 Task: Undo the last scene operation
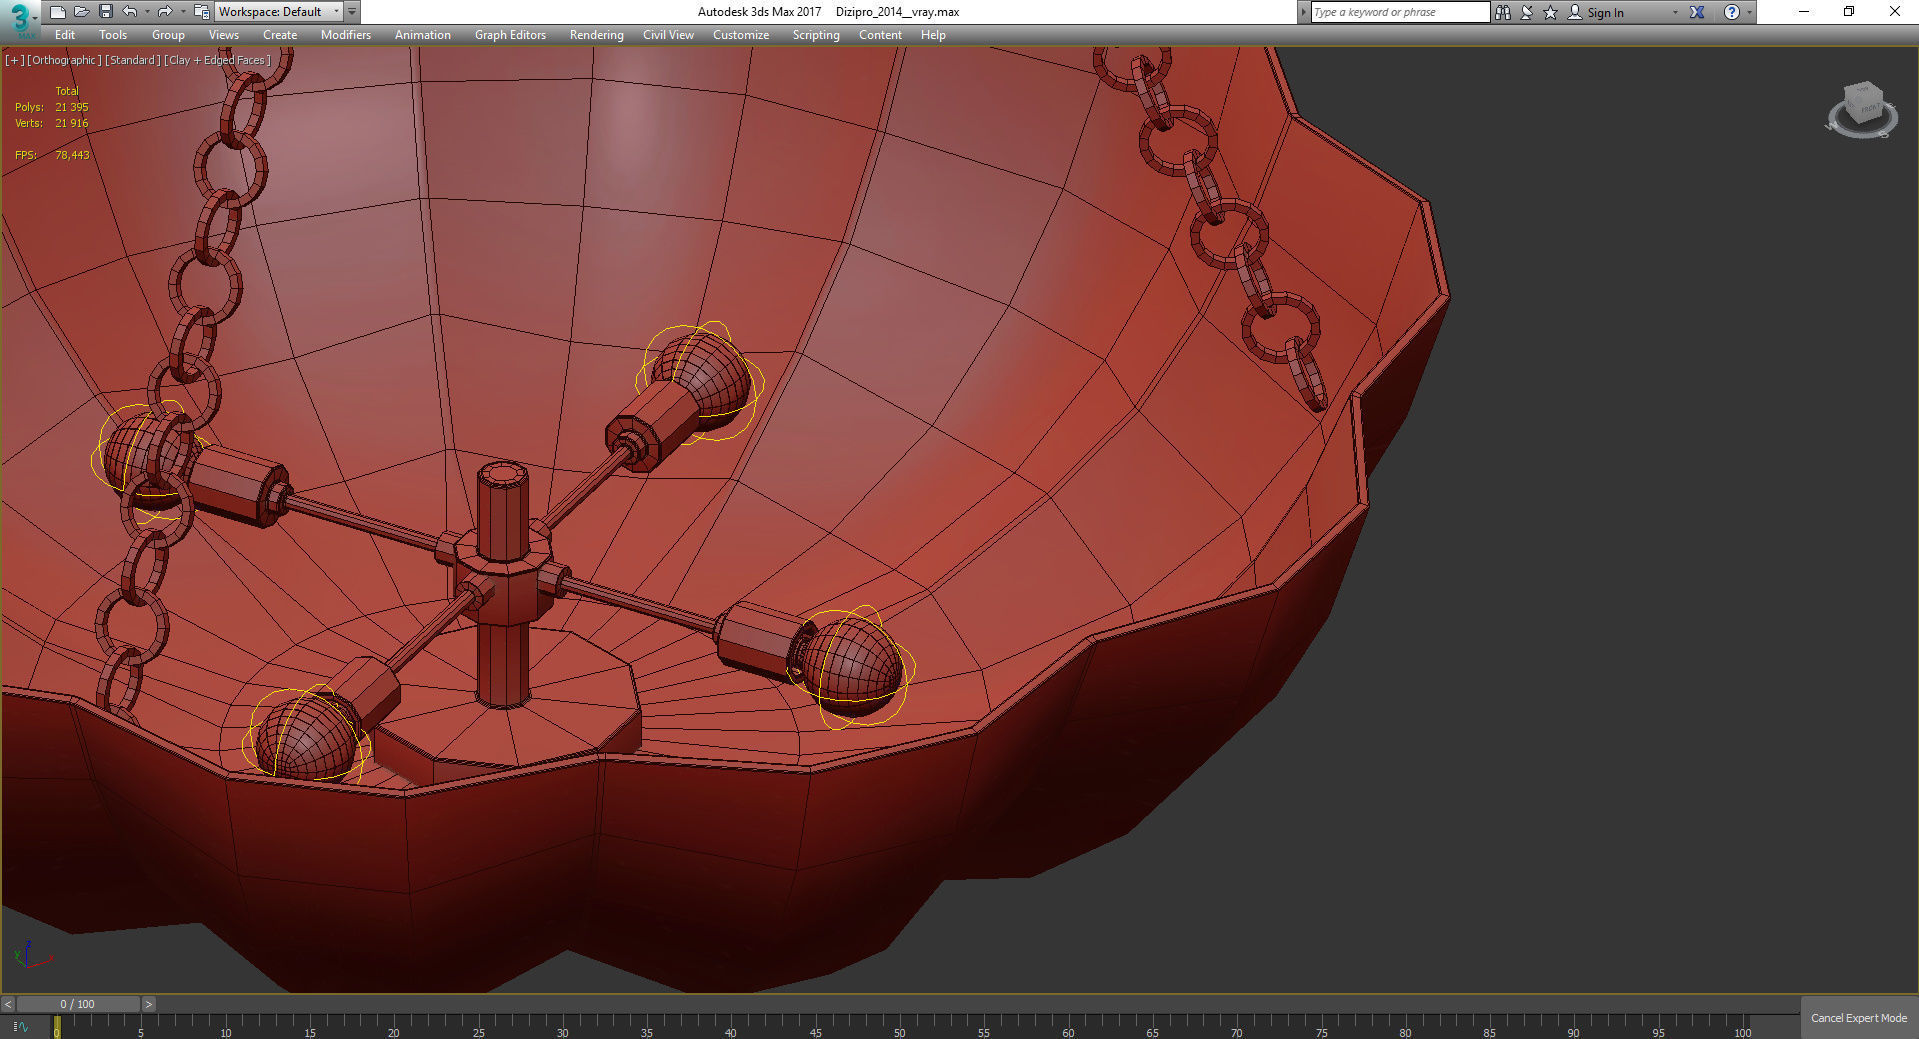130,12
